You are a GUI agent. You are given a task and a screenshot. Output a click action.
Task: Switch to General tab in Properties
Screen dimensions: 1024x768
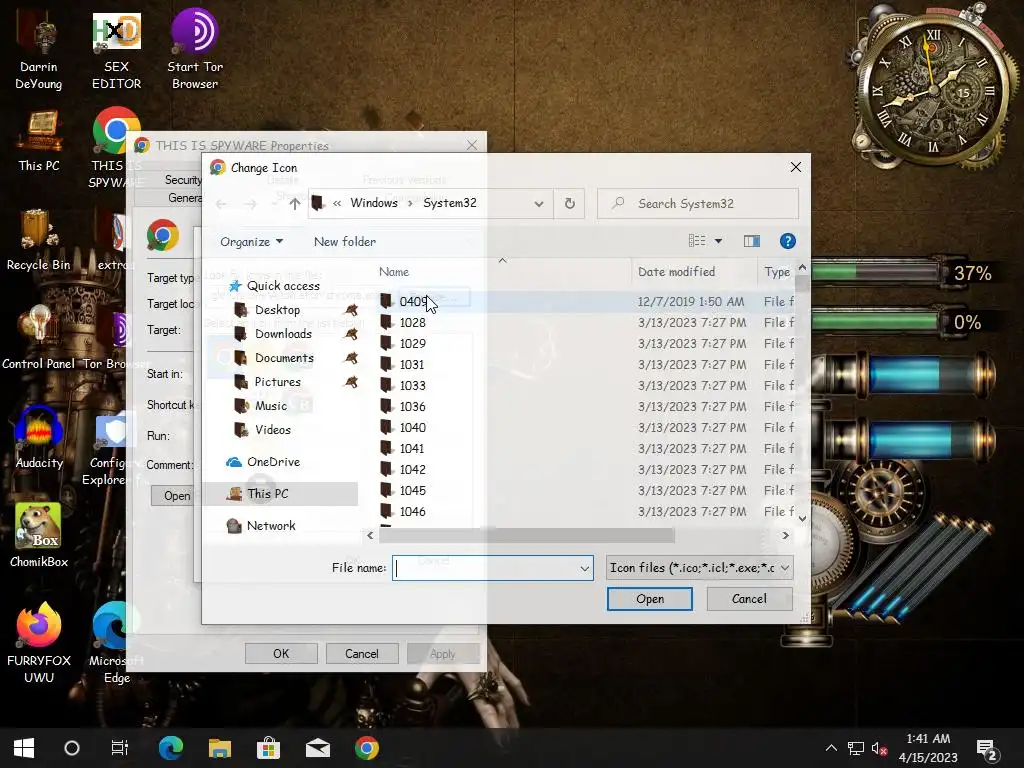(x=184, y=198)
